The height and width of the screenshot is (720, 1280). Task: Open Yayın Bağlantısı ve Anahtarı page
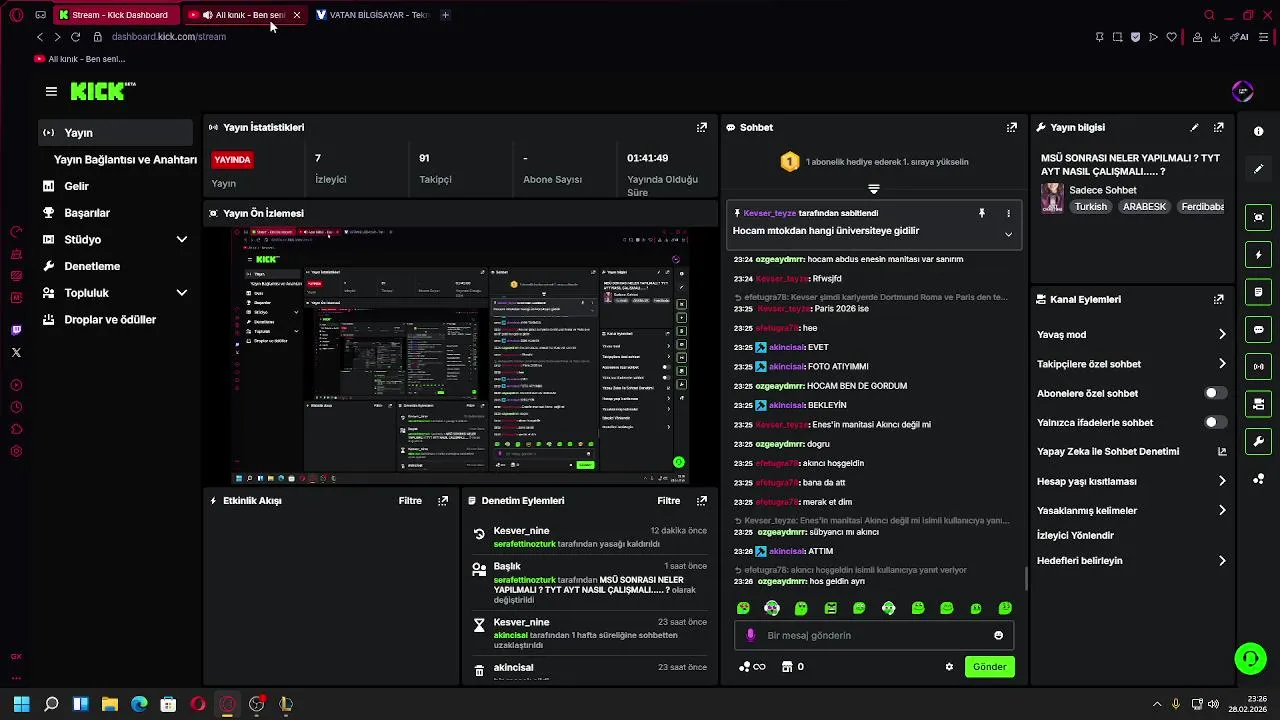[125, 159]
